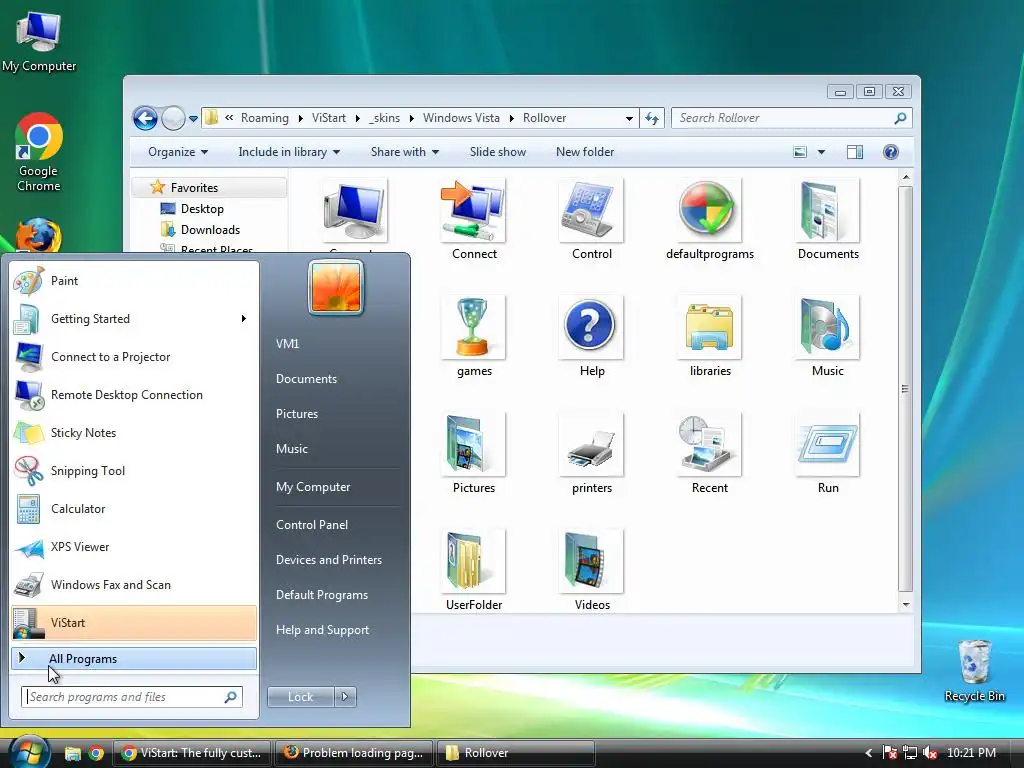Open the explorer Help button
This screenshot has width=1024, height=768.
point(891,152)
